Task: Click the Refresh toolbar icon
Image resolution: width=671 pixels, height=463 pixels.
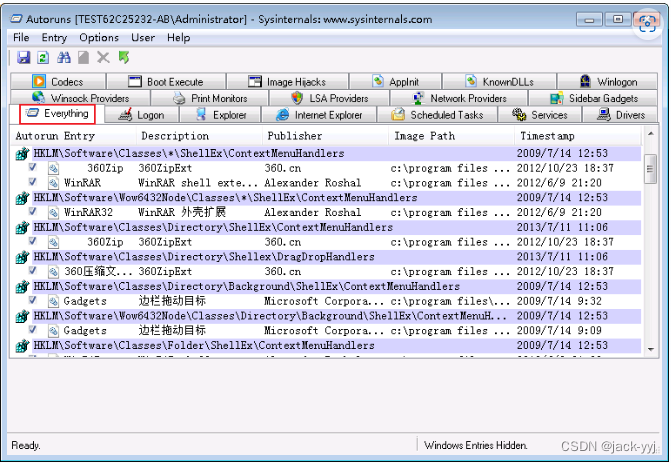Action: (43, 57)
